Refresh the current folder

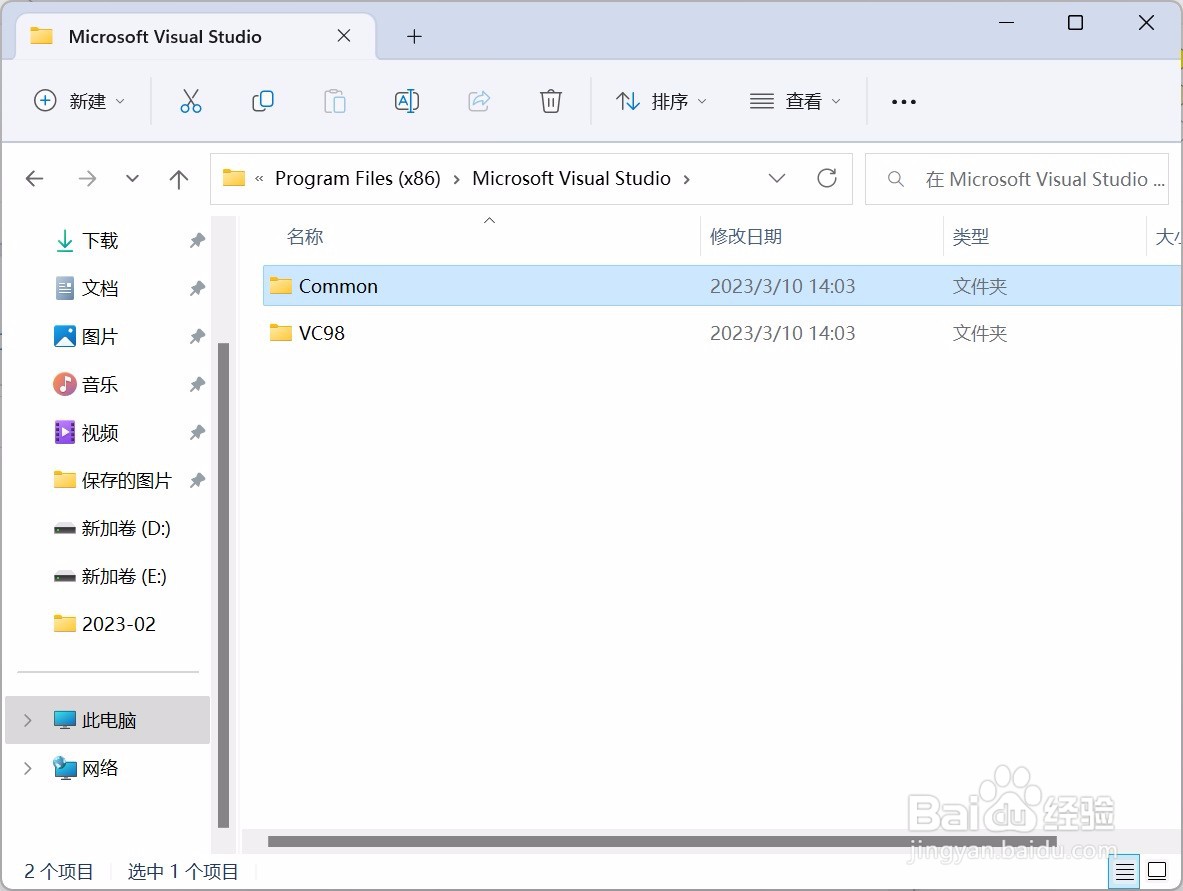[x=827, y=179]
